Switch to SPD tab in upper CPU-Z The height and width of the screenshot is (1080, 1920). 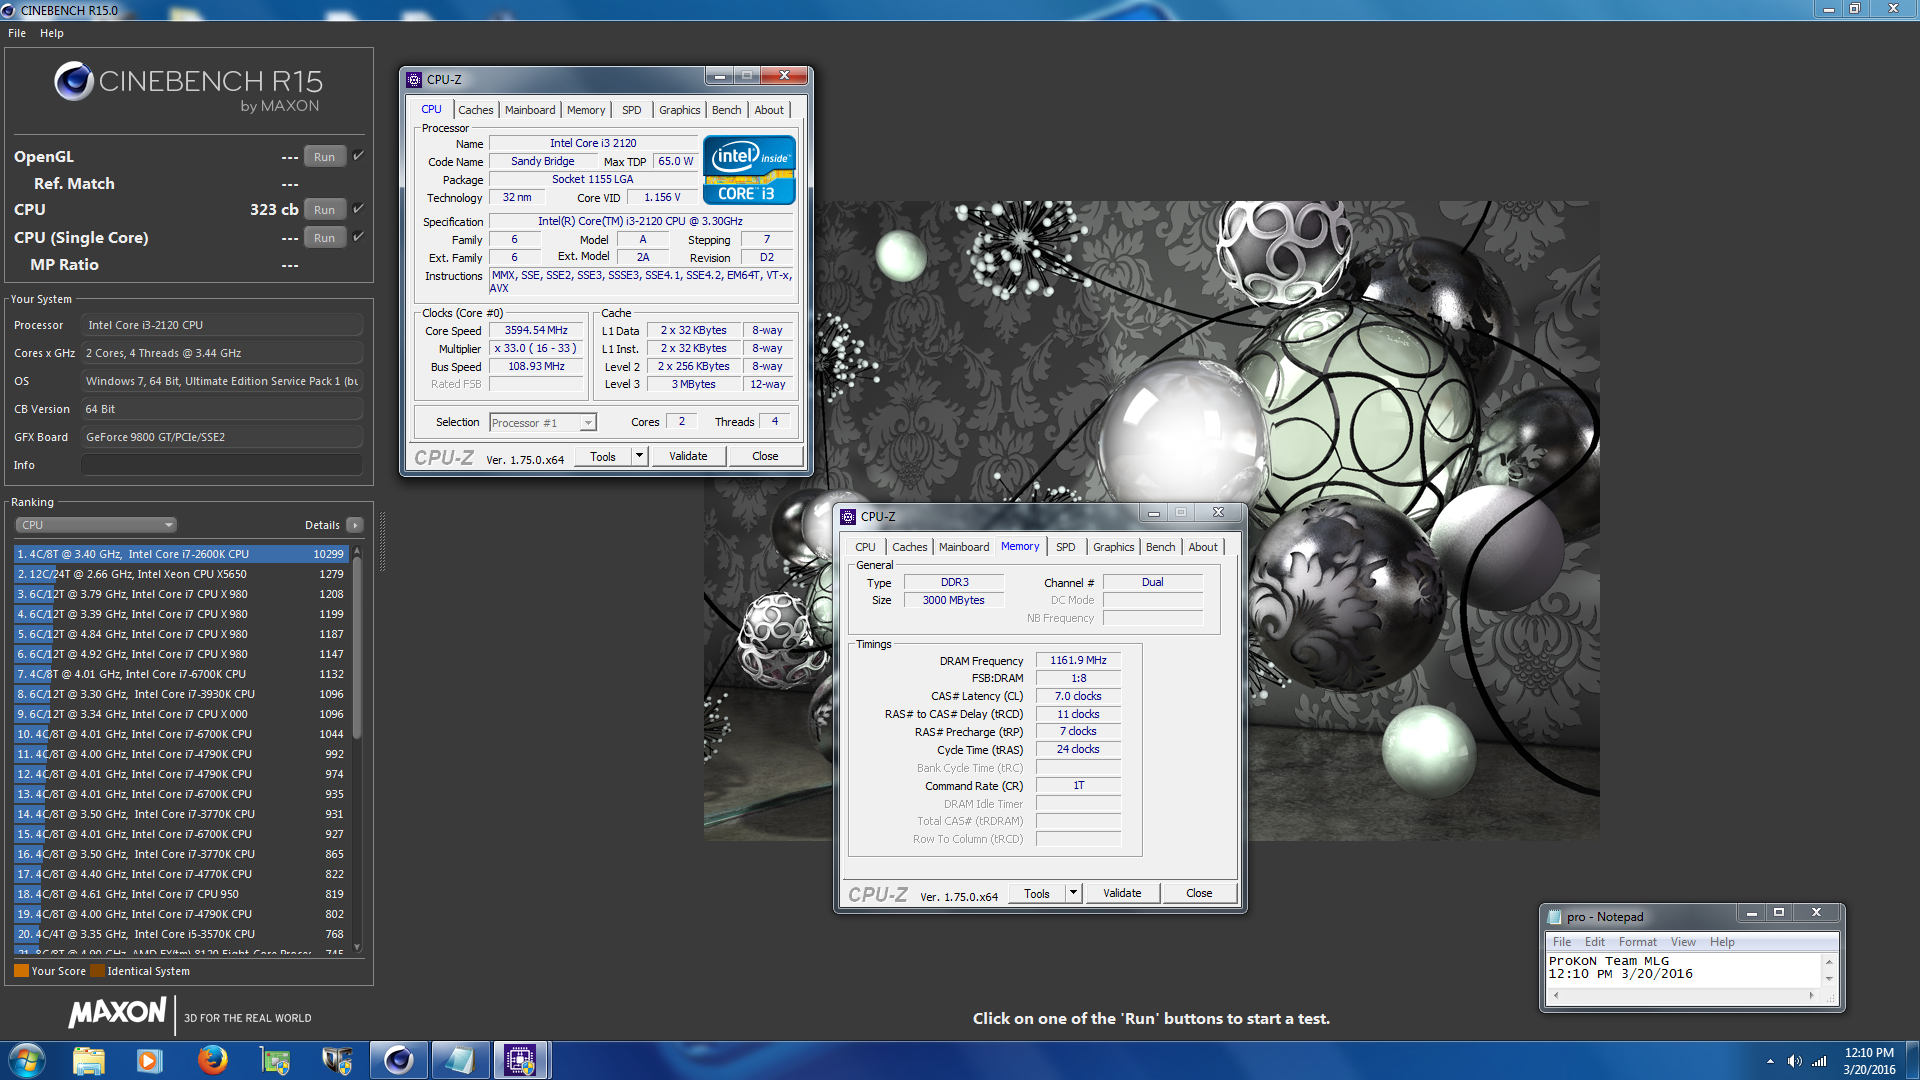(x=632, y=110)
